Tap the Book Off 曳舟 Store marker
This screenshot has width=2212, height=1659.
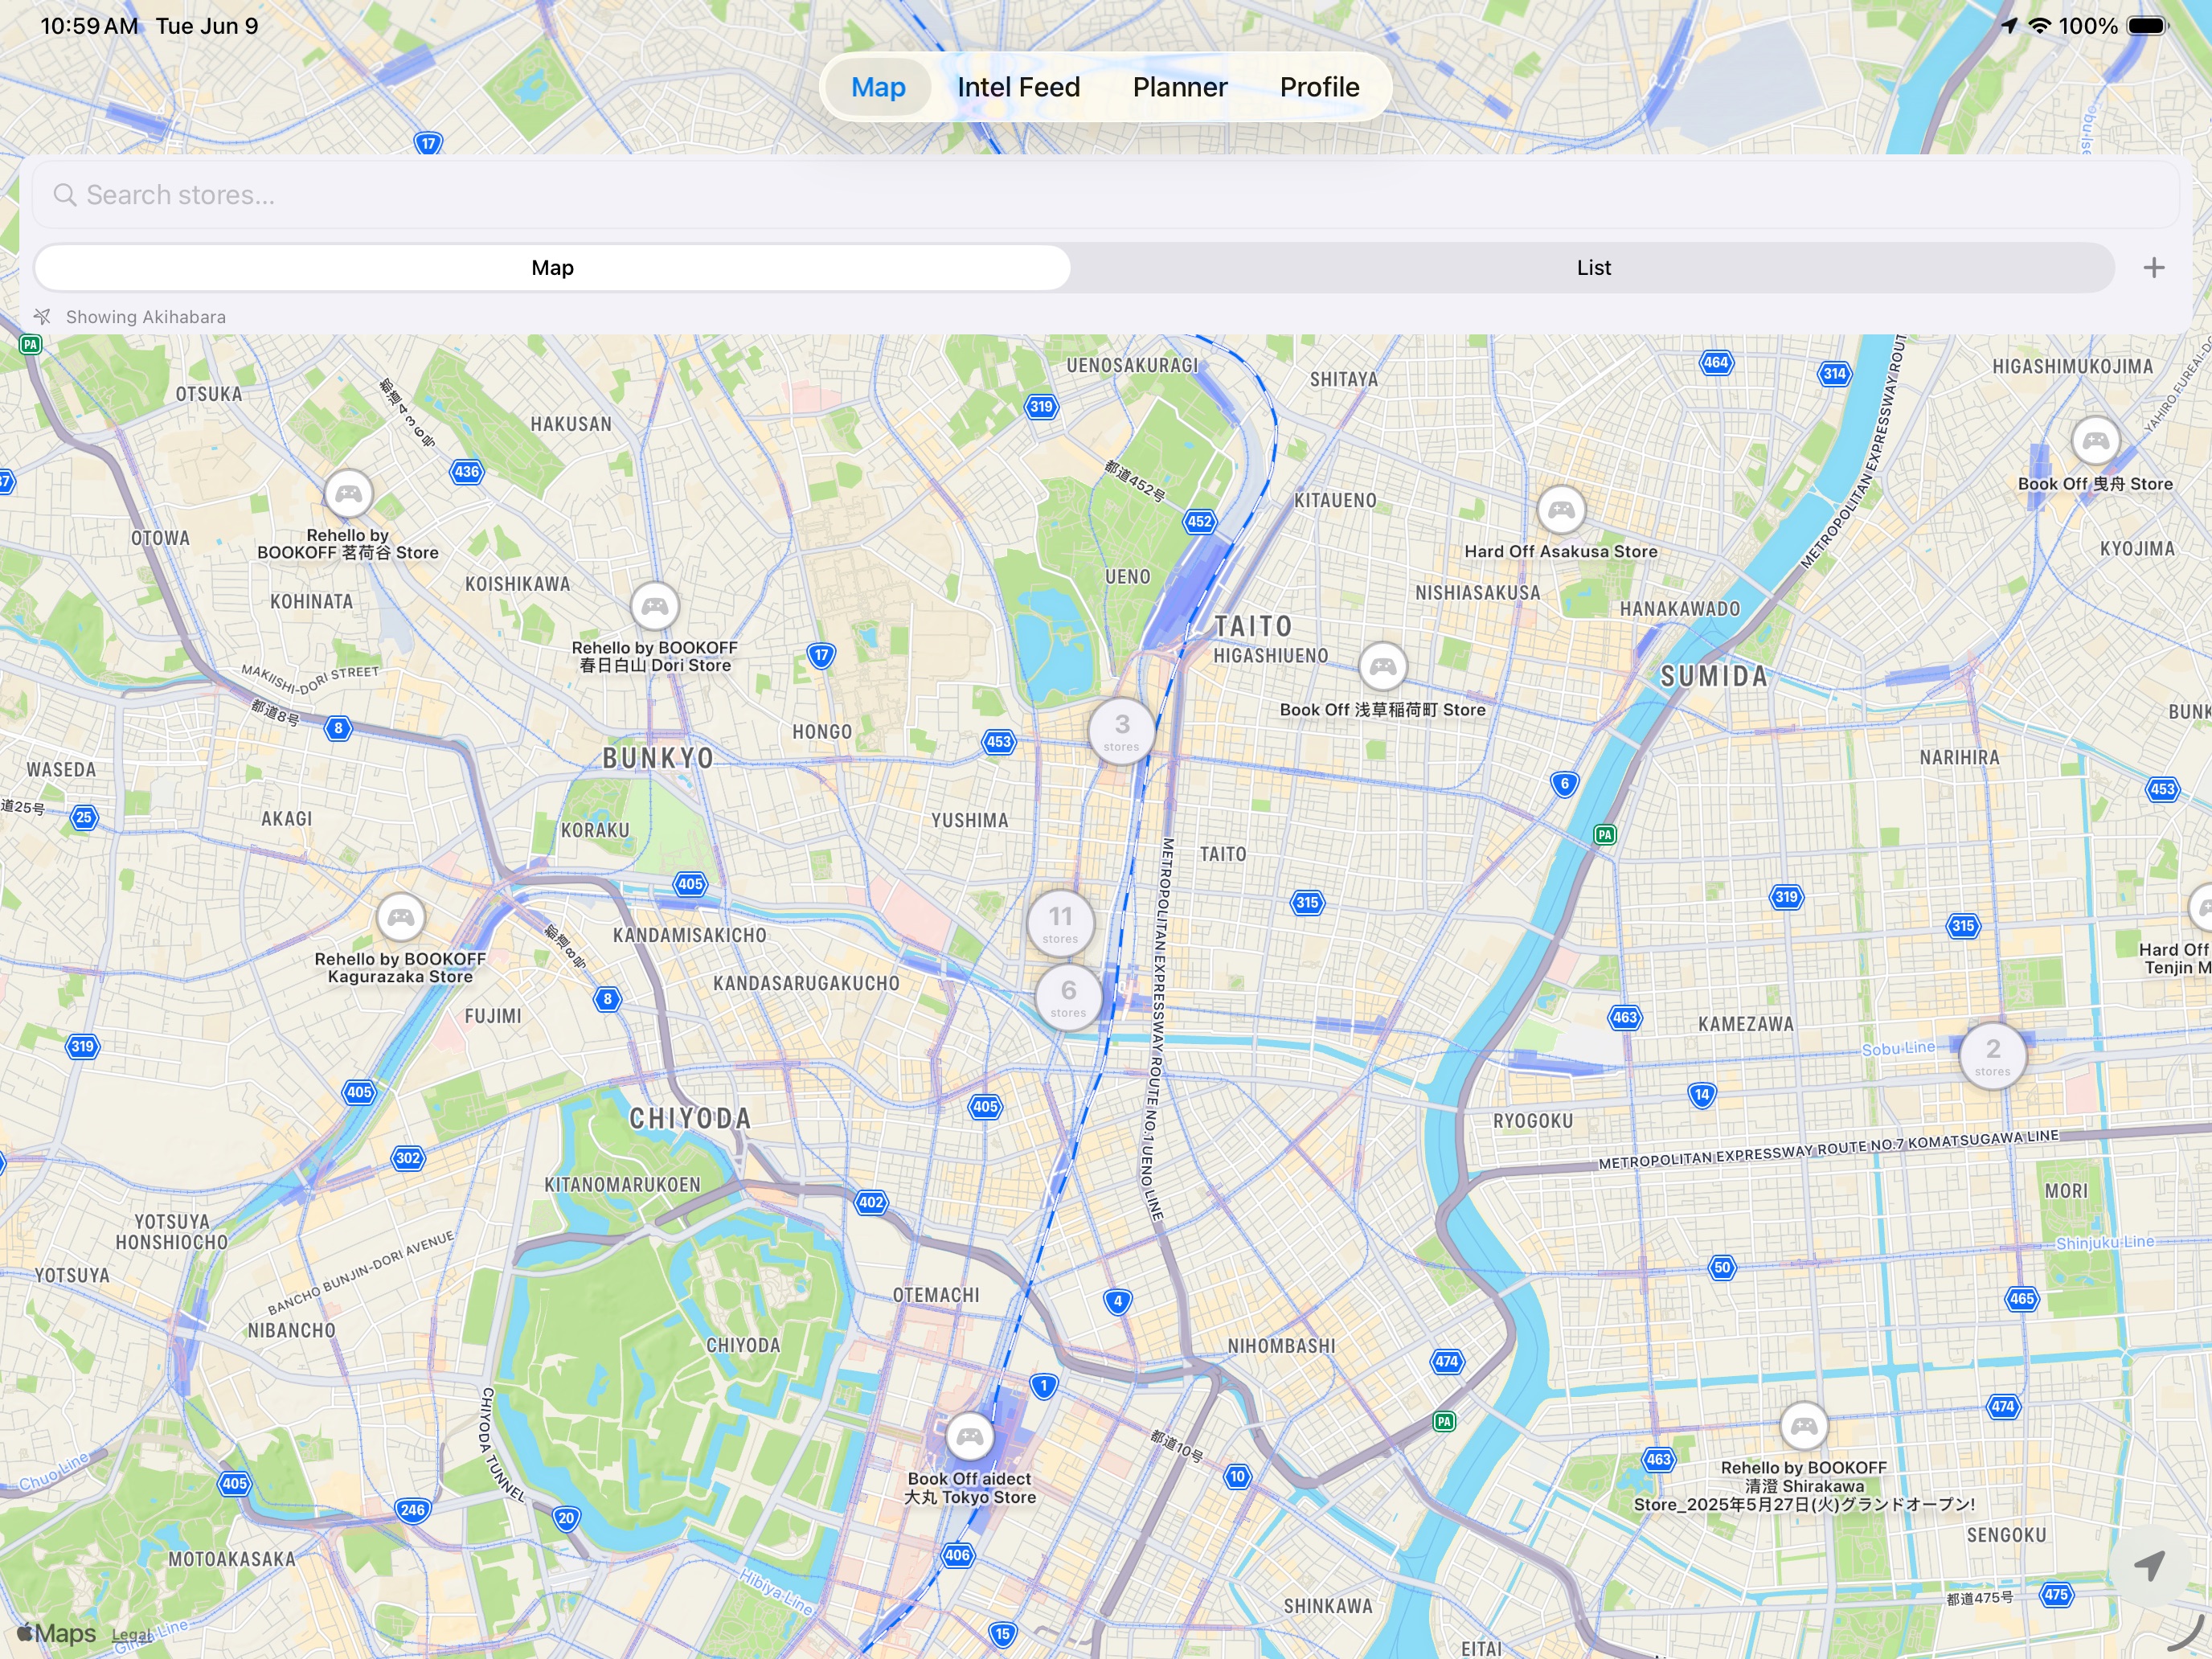(x=2095, y=441)
